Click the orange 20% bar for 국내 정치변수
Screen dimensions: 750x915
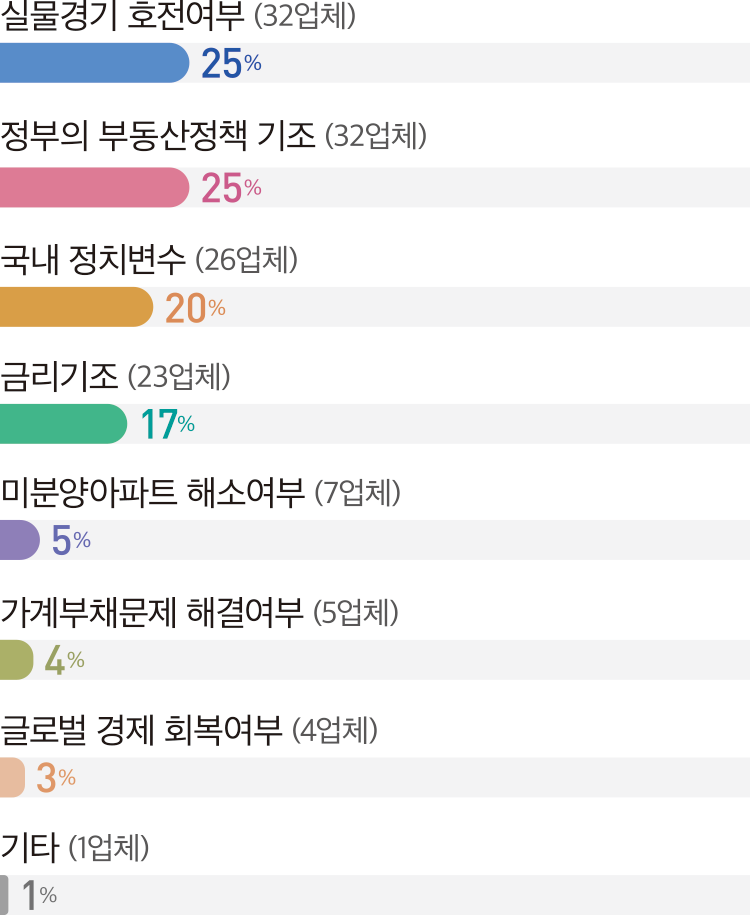(76, 307)
